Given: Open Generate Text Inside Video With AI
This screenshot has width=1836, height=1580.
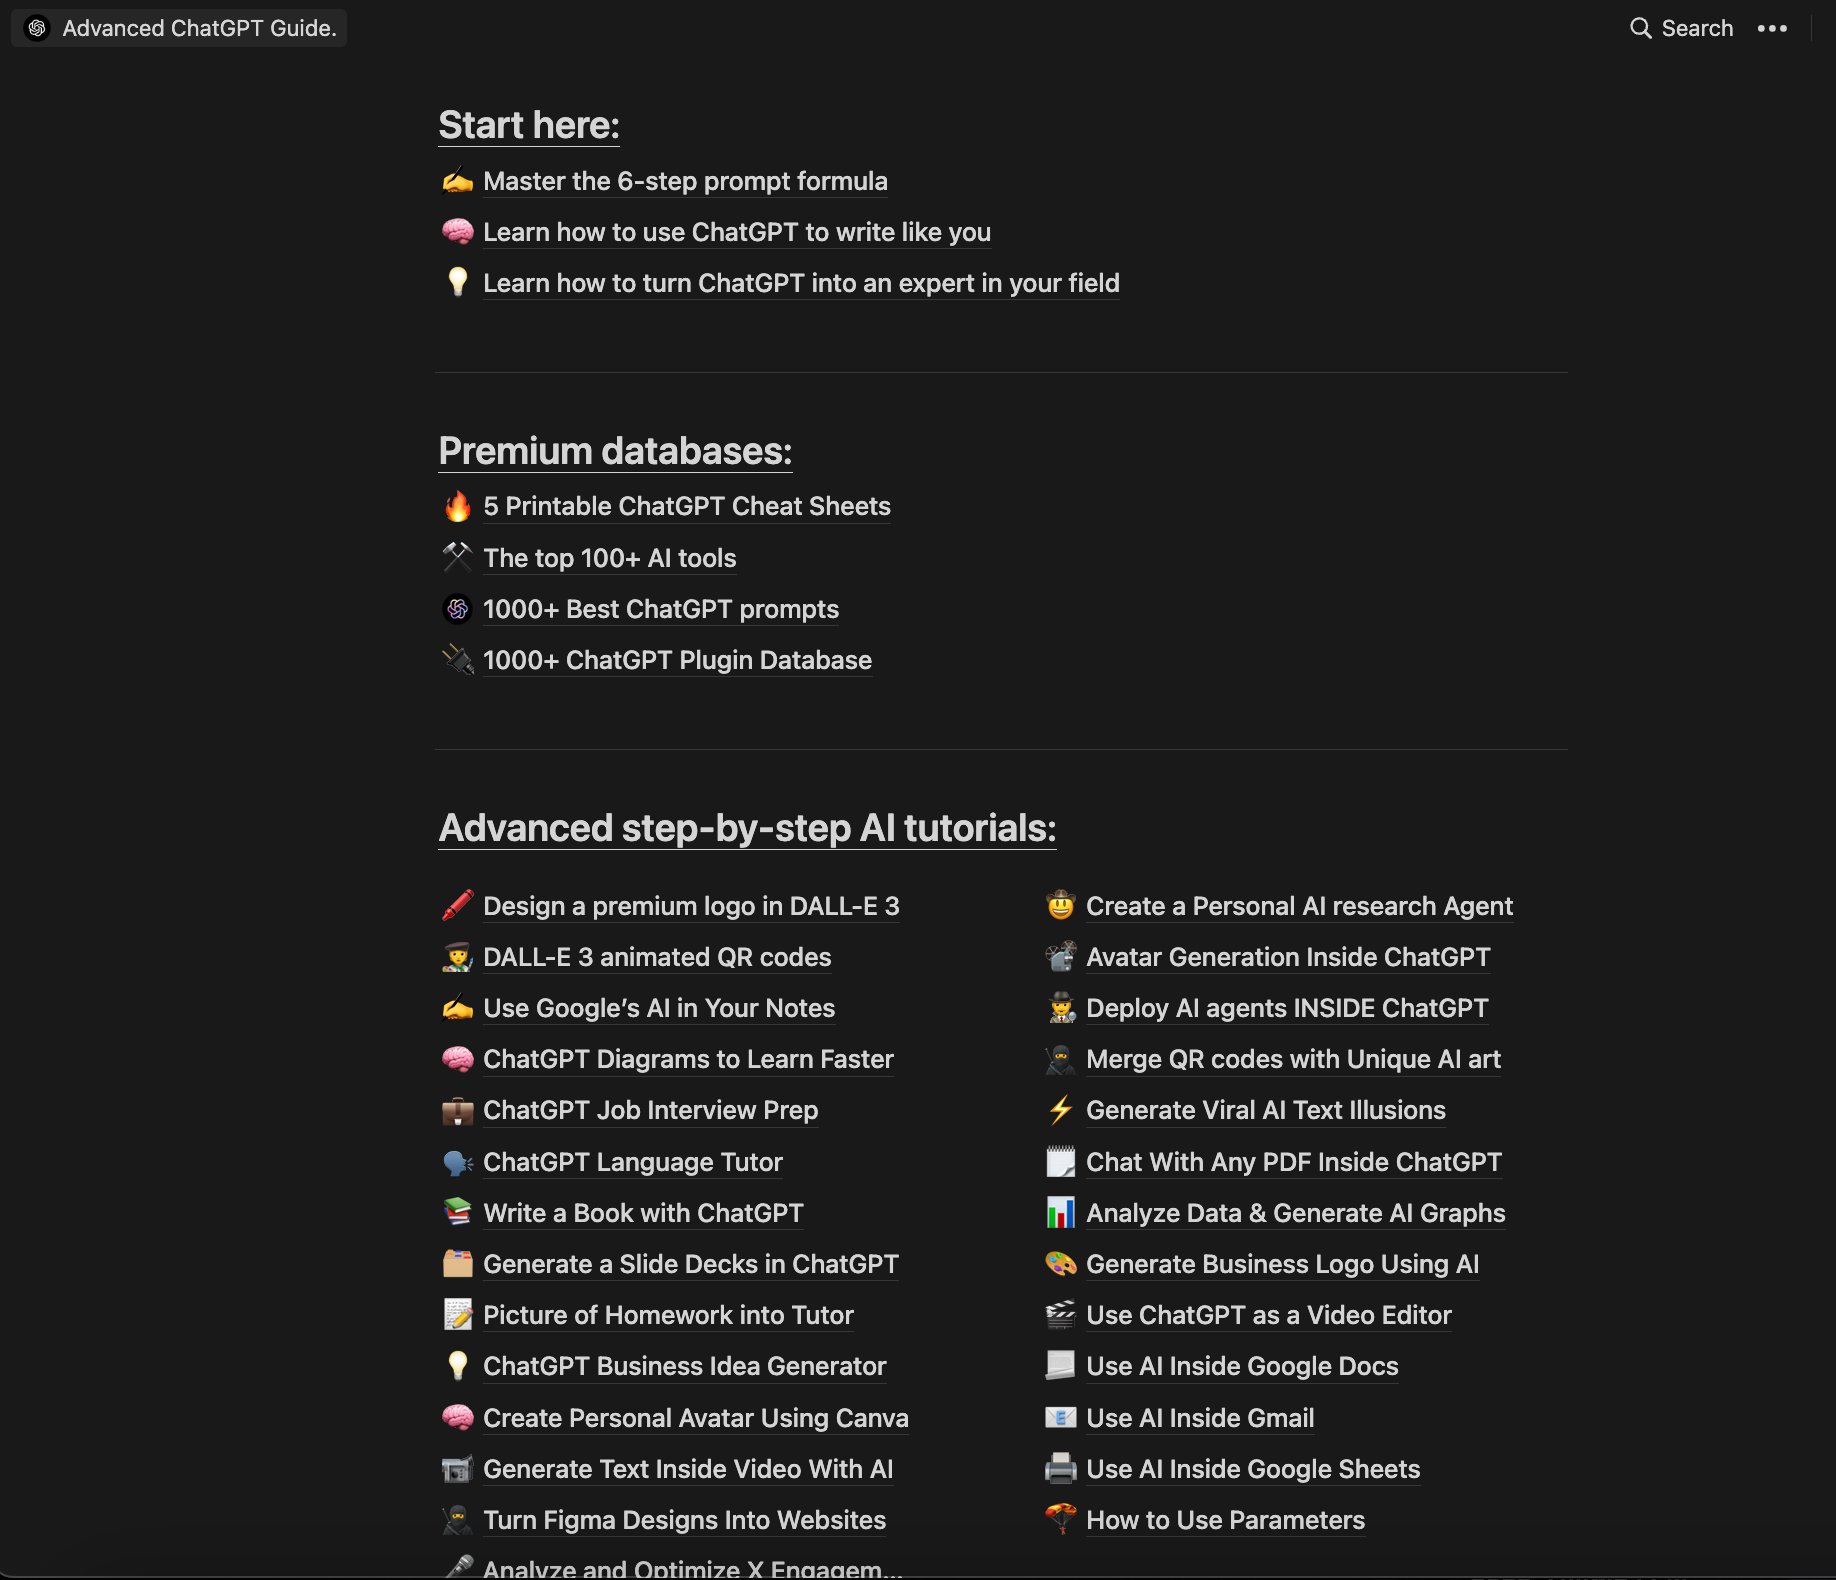Looking at the screenshot, I should (688, 1469).
